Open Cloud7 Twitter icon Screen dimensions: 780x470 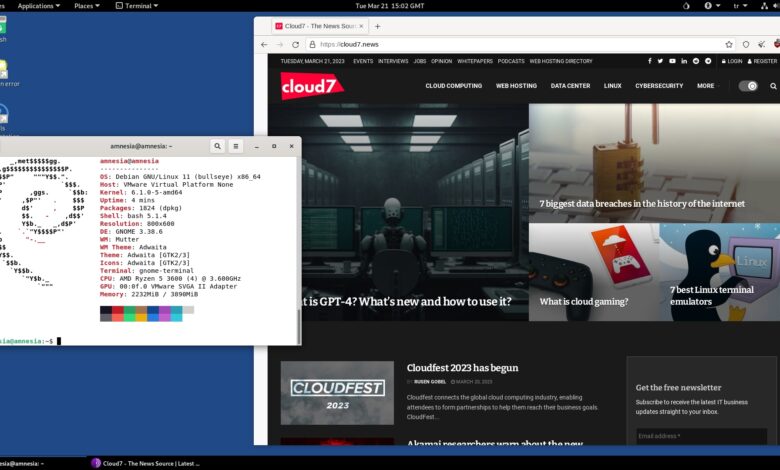pos(660,61)
